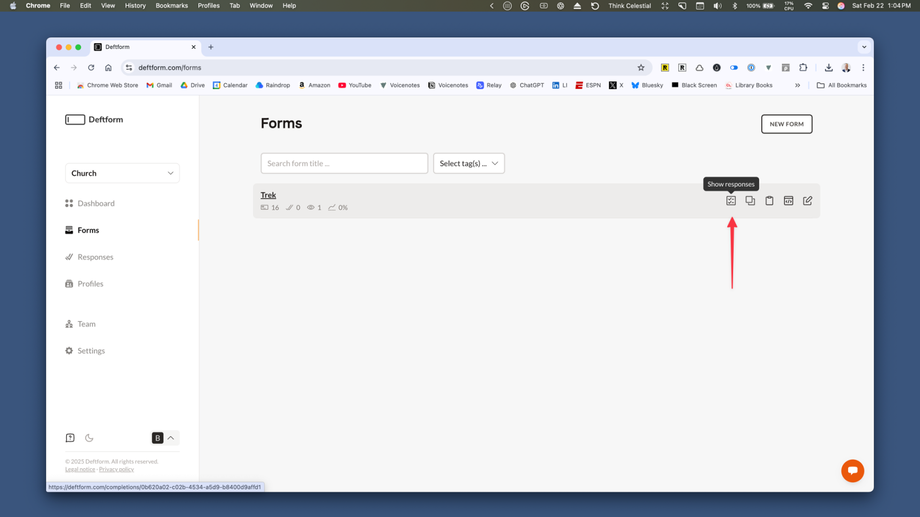
Task: Open the Library Books bookmark
Action: 749,85
